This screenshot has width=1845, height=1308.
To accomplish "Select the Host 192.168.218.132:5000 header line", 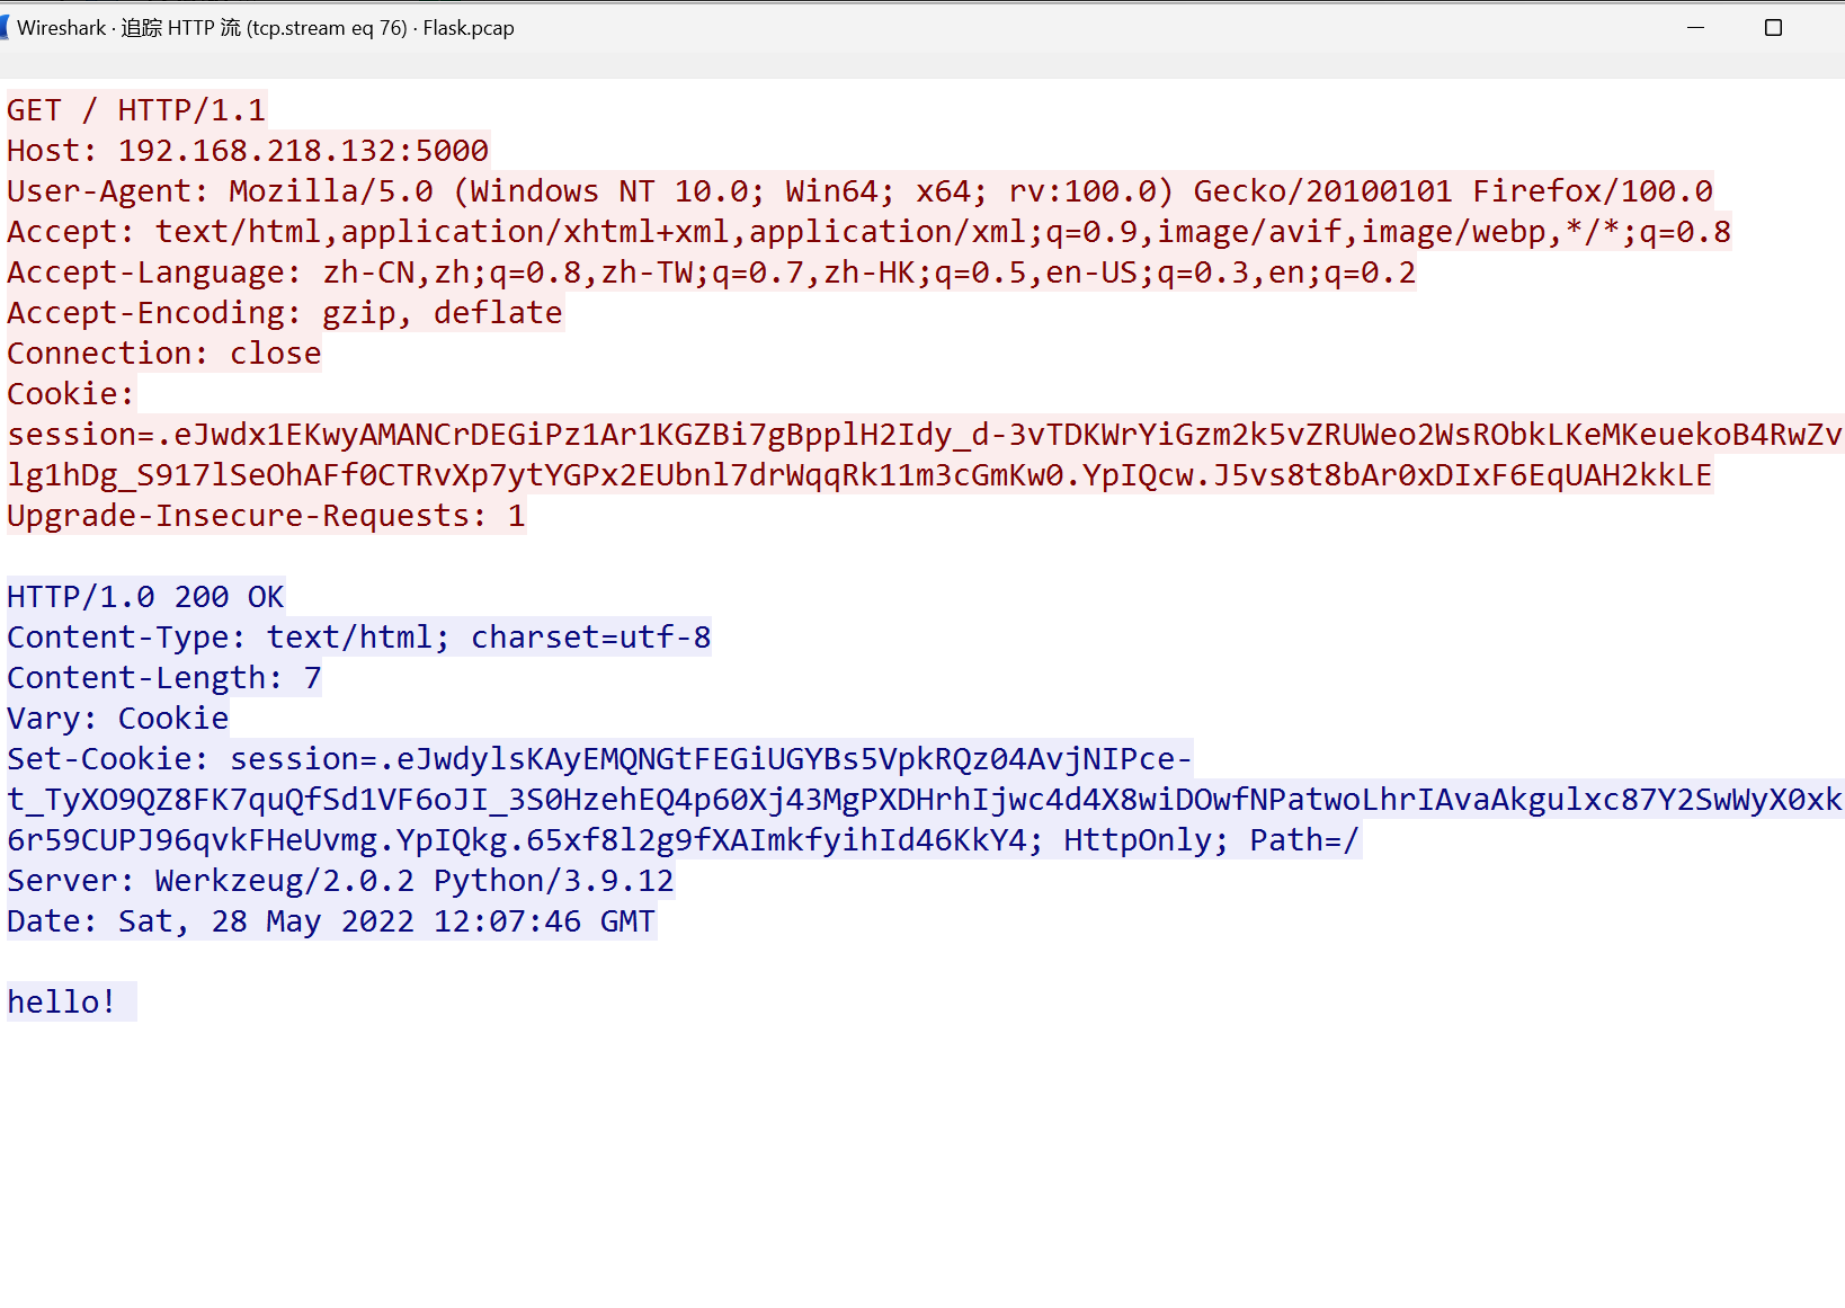I will tap(247, 151).
